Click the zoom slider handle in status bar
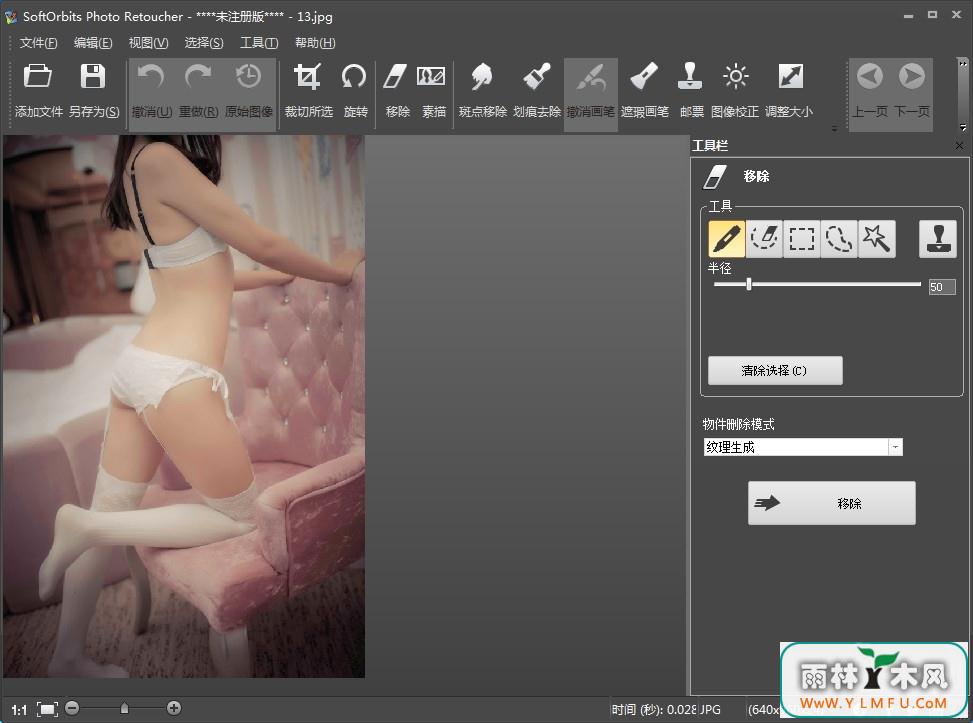Viewport: 973px width, 723px height. tap(124, 708)
